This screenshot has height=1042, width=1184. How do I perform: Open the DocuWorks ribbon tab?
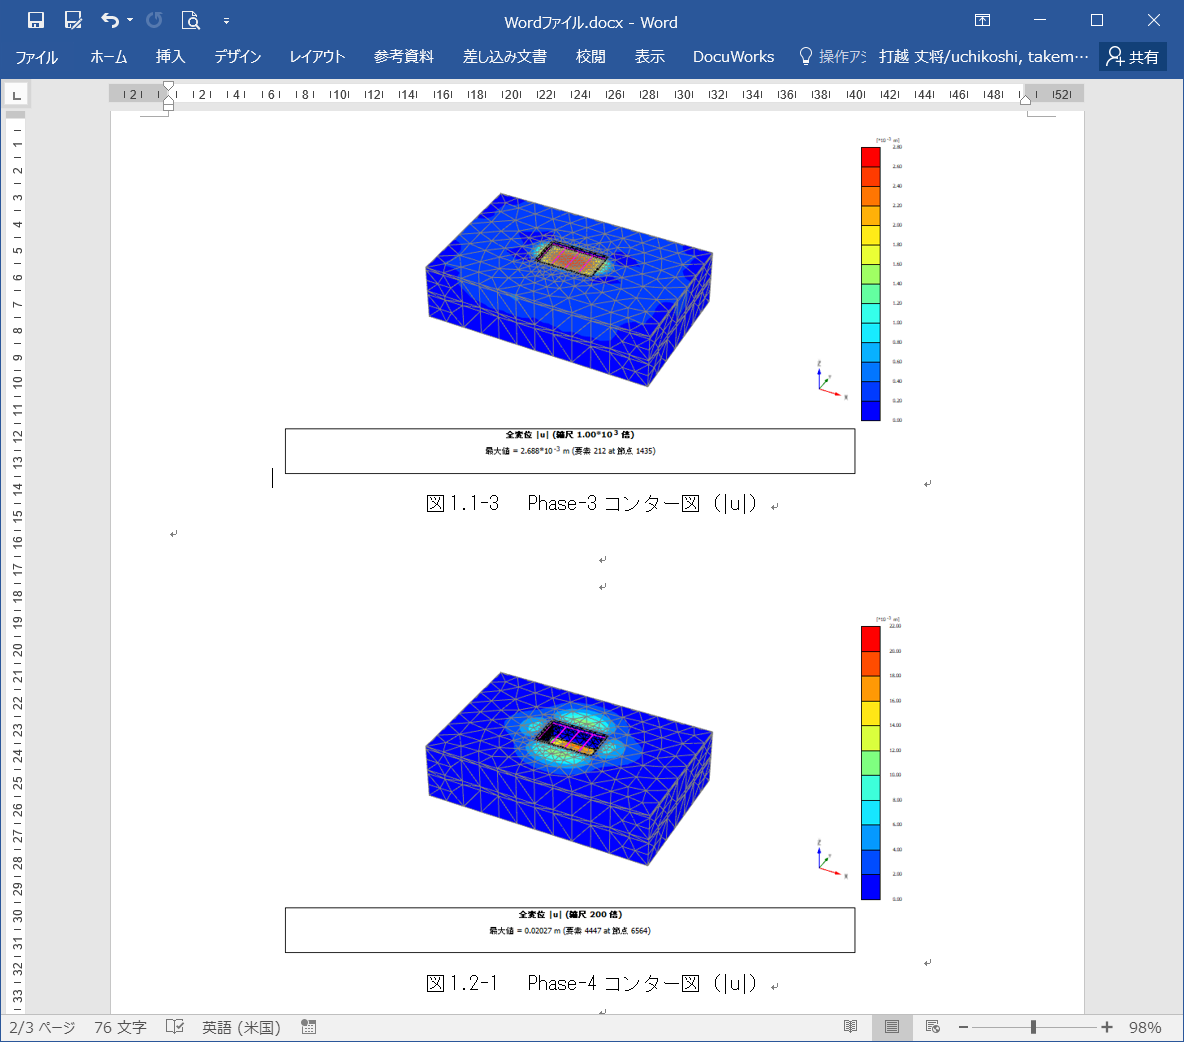[733, 57]
